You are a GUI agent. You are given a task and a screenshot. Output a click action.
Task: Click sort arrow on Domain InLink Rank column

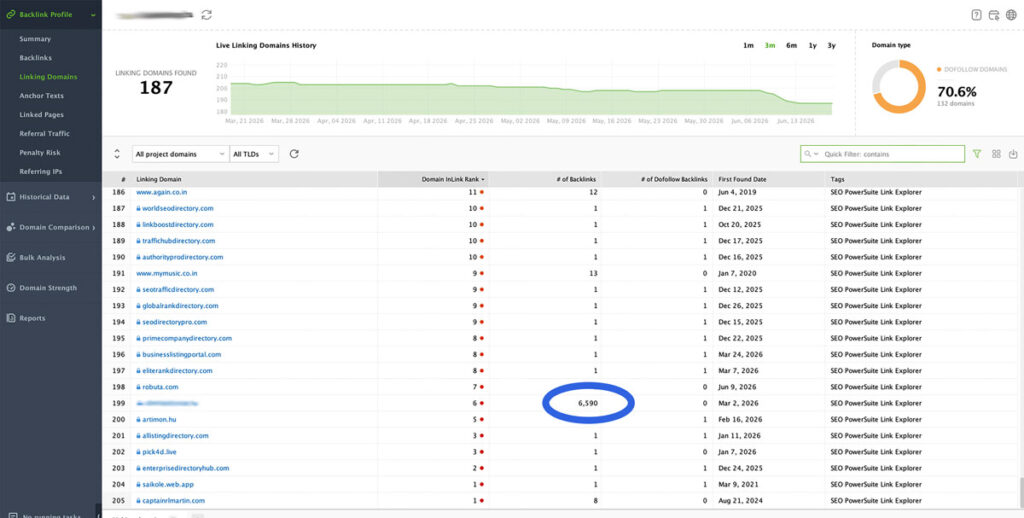483,179
